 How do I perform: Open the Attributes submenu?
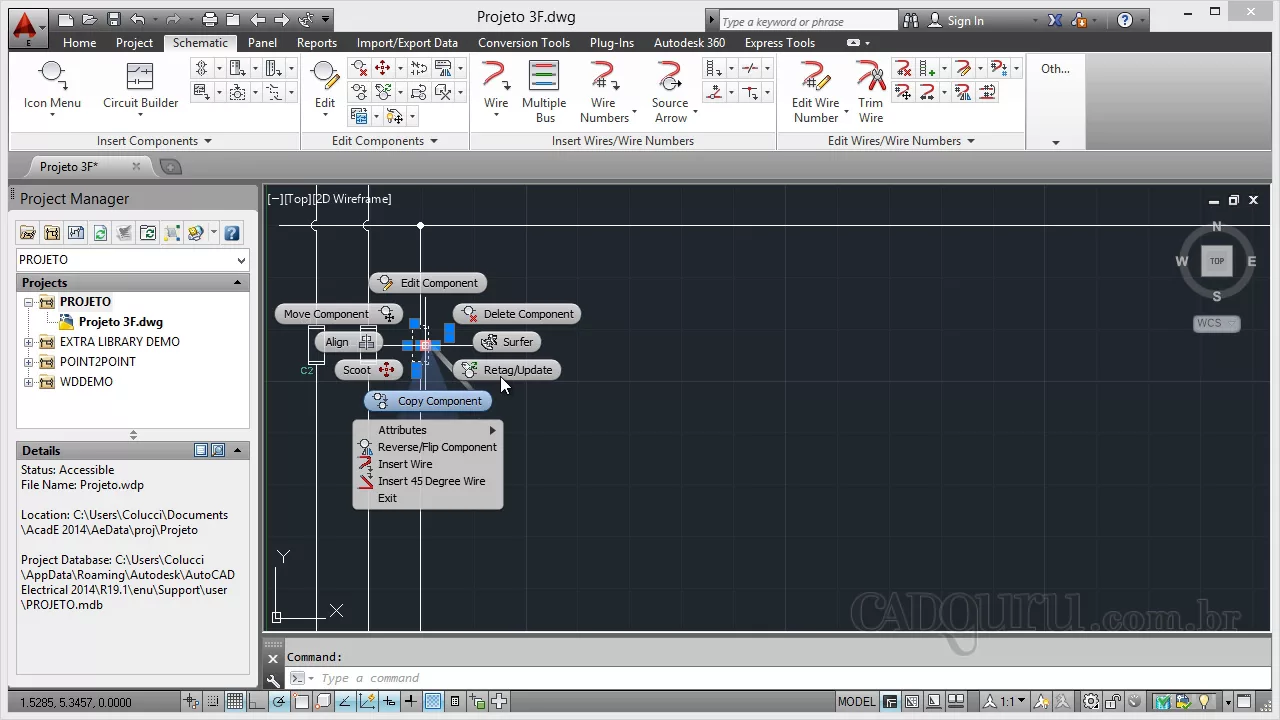pos(428,430)
